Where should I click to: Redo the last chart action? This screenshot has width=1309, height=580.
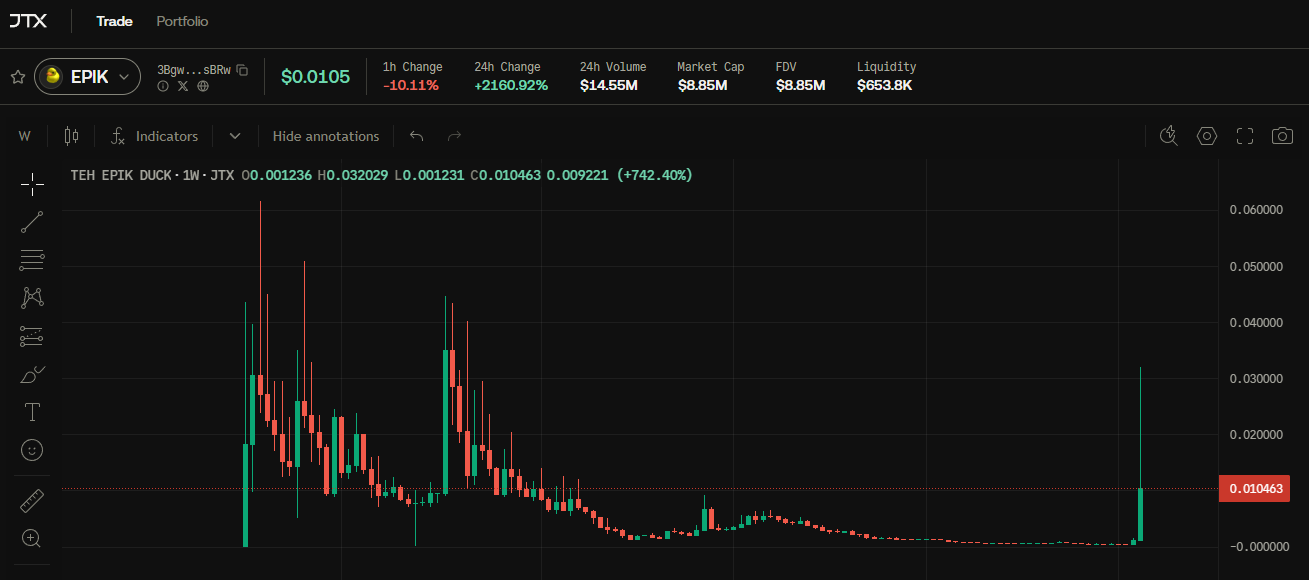454,136
